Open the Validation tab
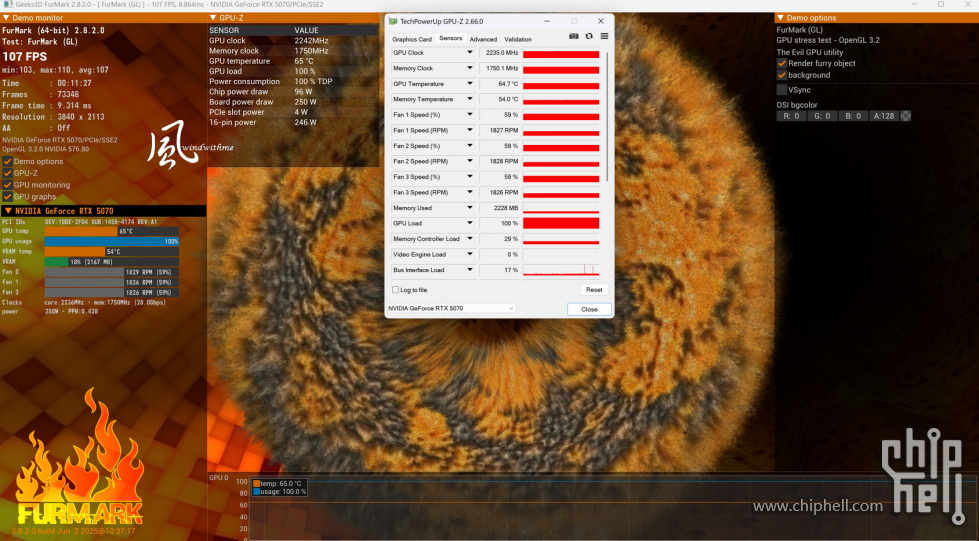979x541 pixels. coord(518,39)
